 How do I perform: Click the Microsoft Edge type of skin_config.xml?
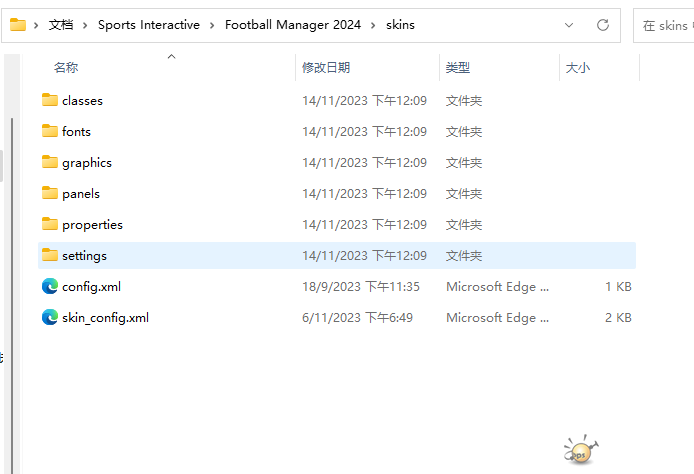[x=497, y=318]
